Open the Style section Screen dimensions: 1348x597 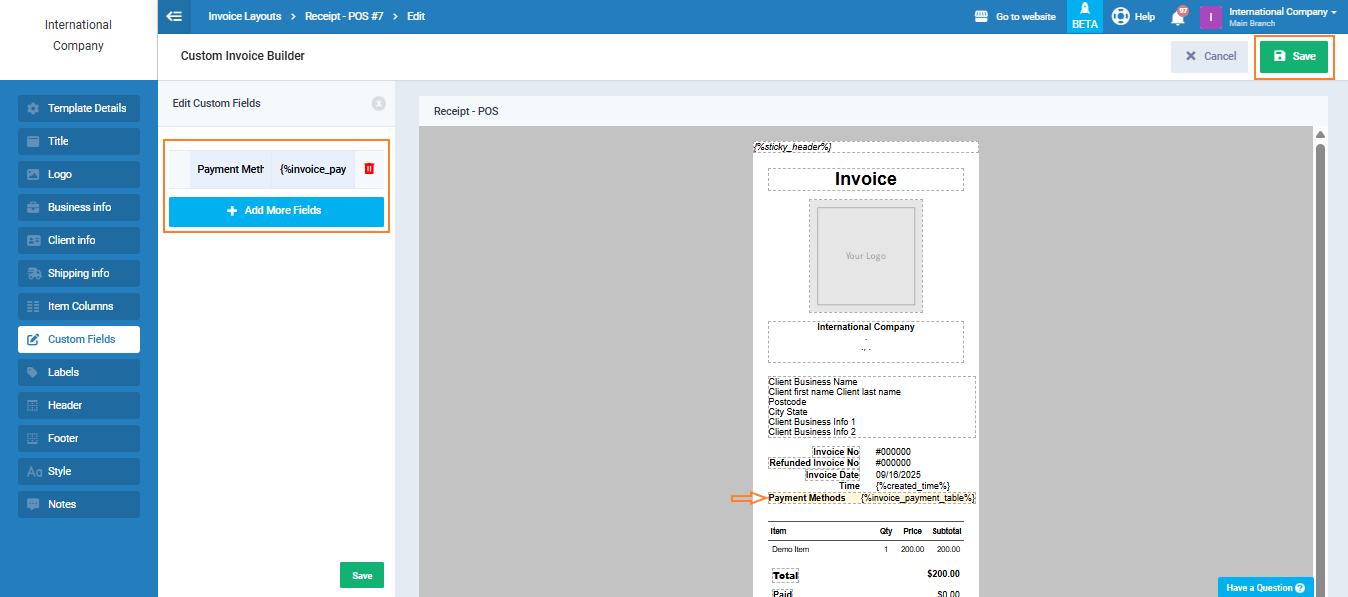[x=79, y=471]
